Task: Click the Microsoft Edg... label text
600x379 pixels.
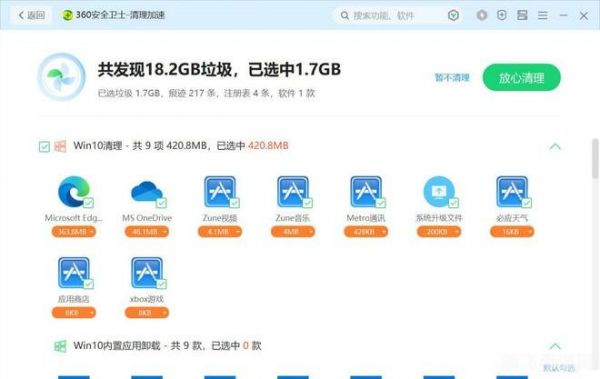Action: click(x=73, y=218)
